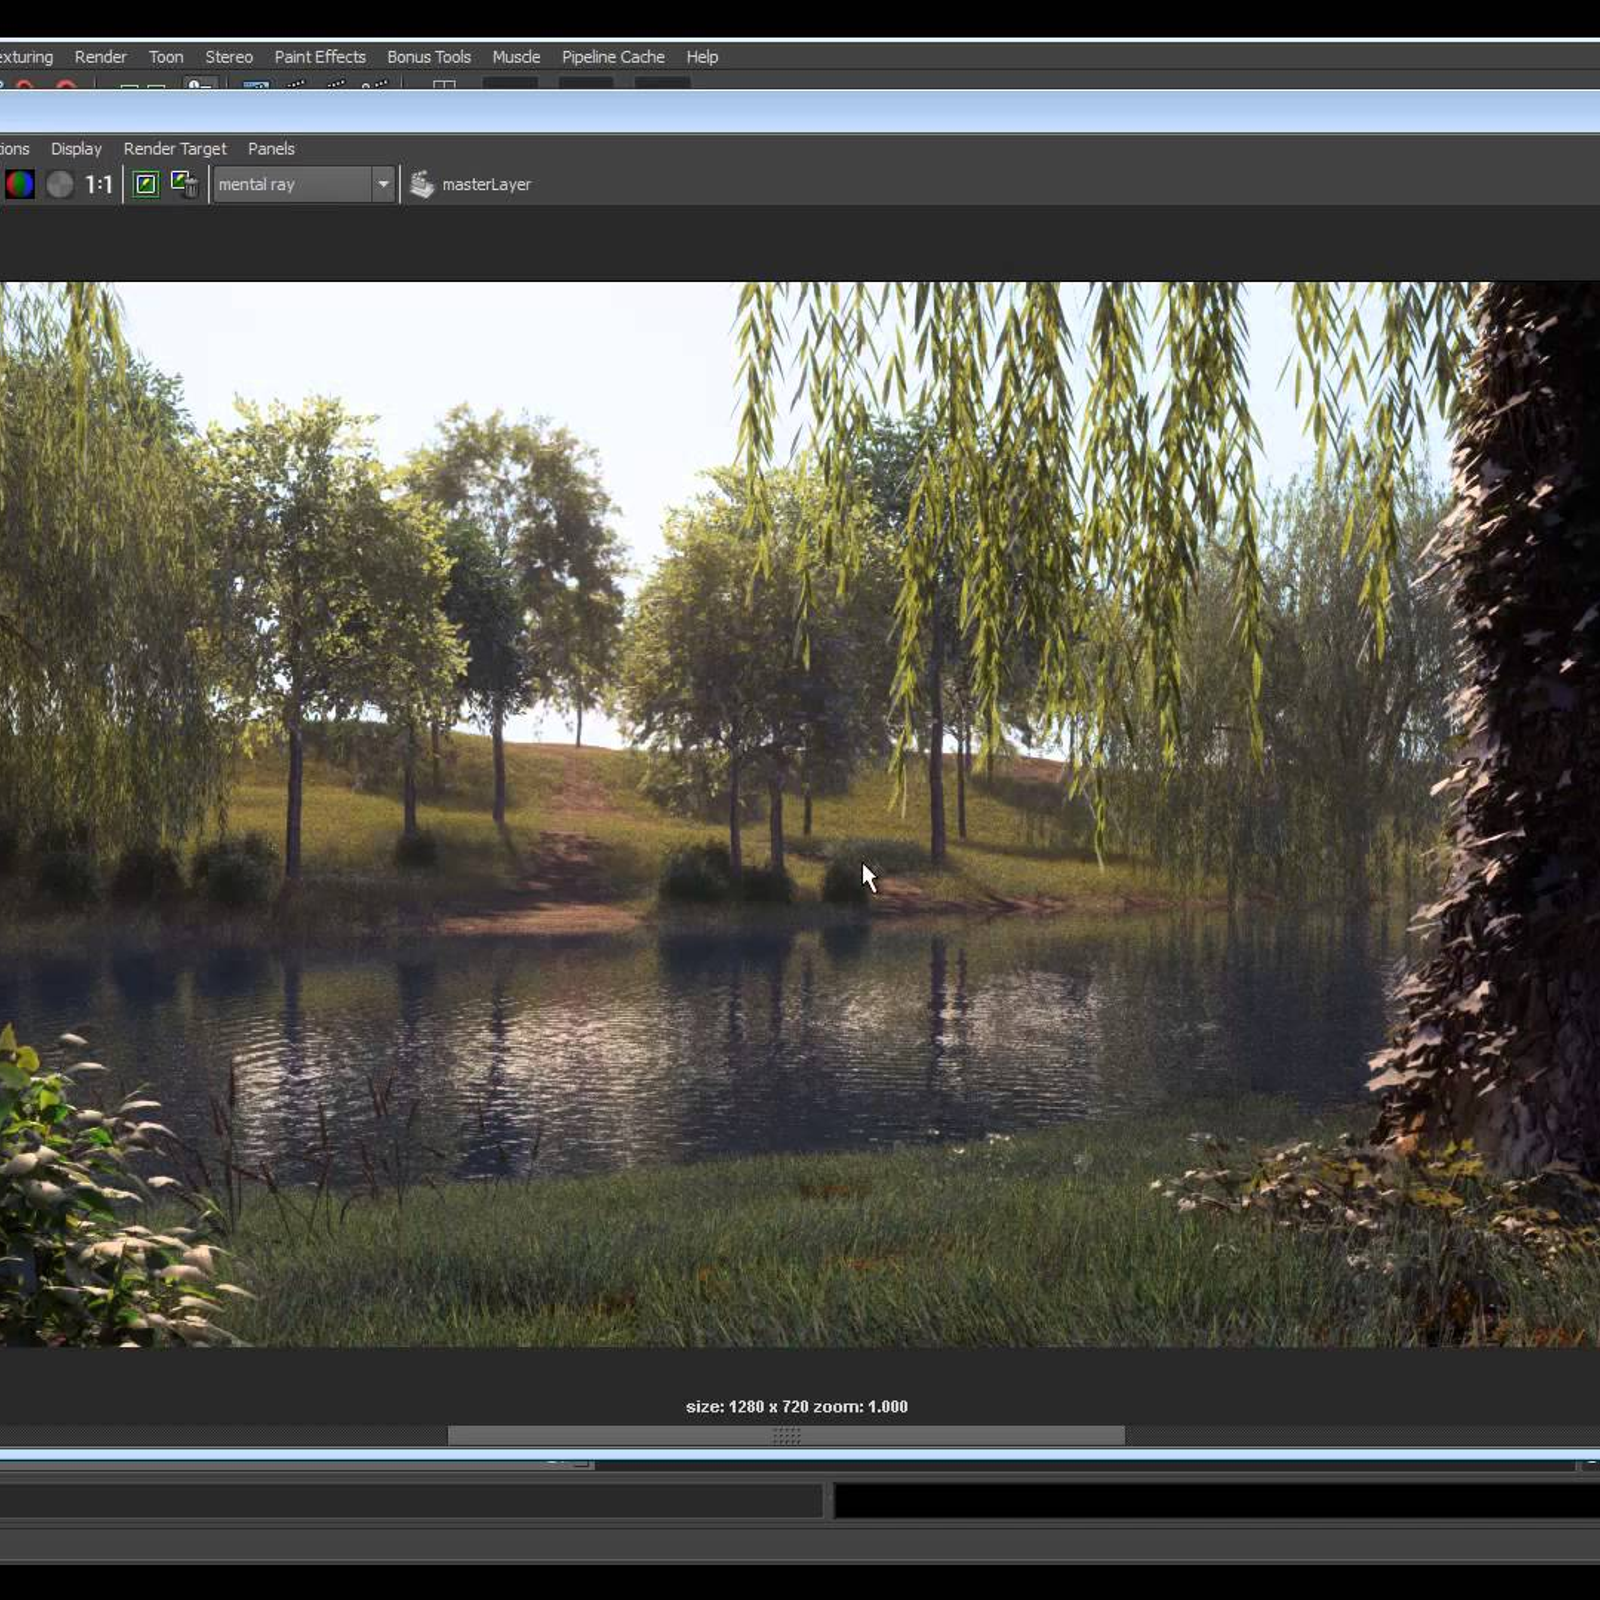
Task: Click the horizontal scrollbar thumb below the render
Action: tap(786, 1436)
